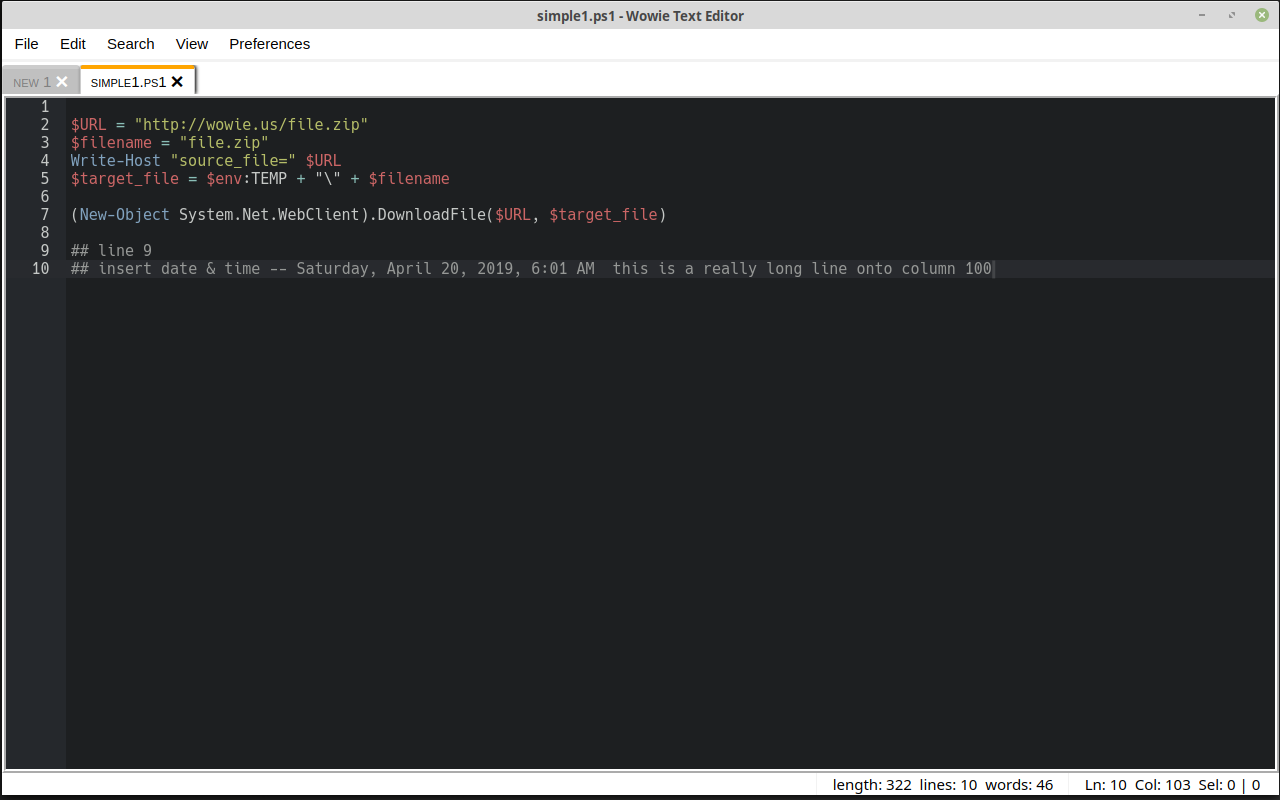
Task: Minimize the Wowie Text Editor window
Action: [x=1202, y=15]
